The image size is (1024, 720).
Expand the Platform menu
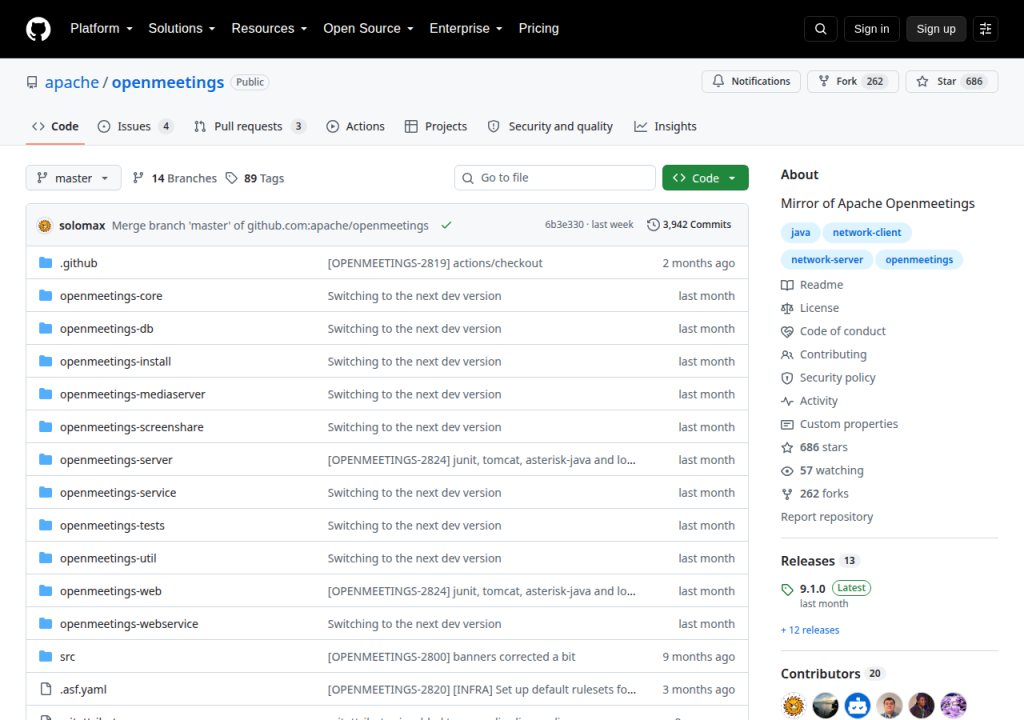[x=101, y=29]
